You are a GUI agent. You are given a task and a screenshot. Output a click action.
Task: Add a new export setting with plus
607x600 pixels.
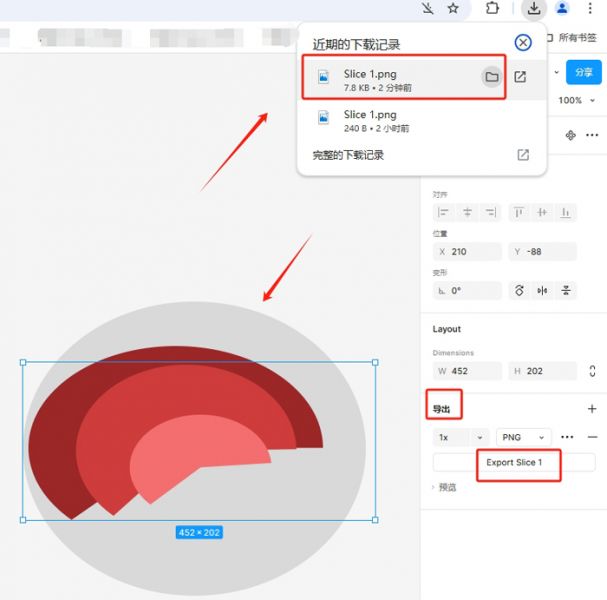(592, 409)
